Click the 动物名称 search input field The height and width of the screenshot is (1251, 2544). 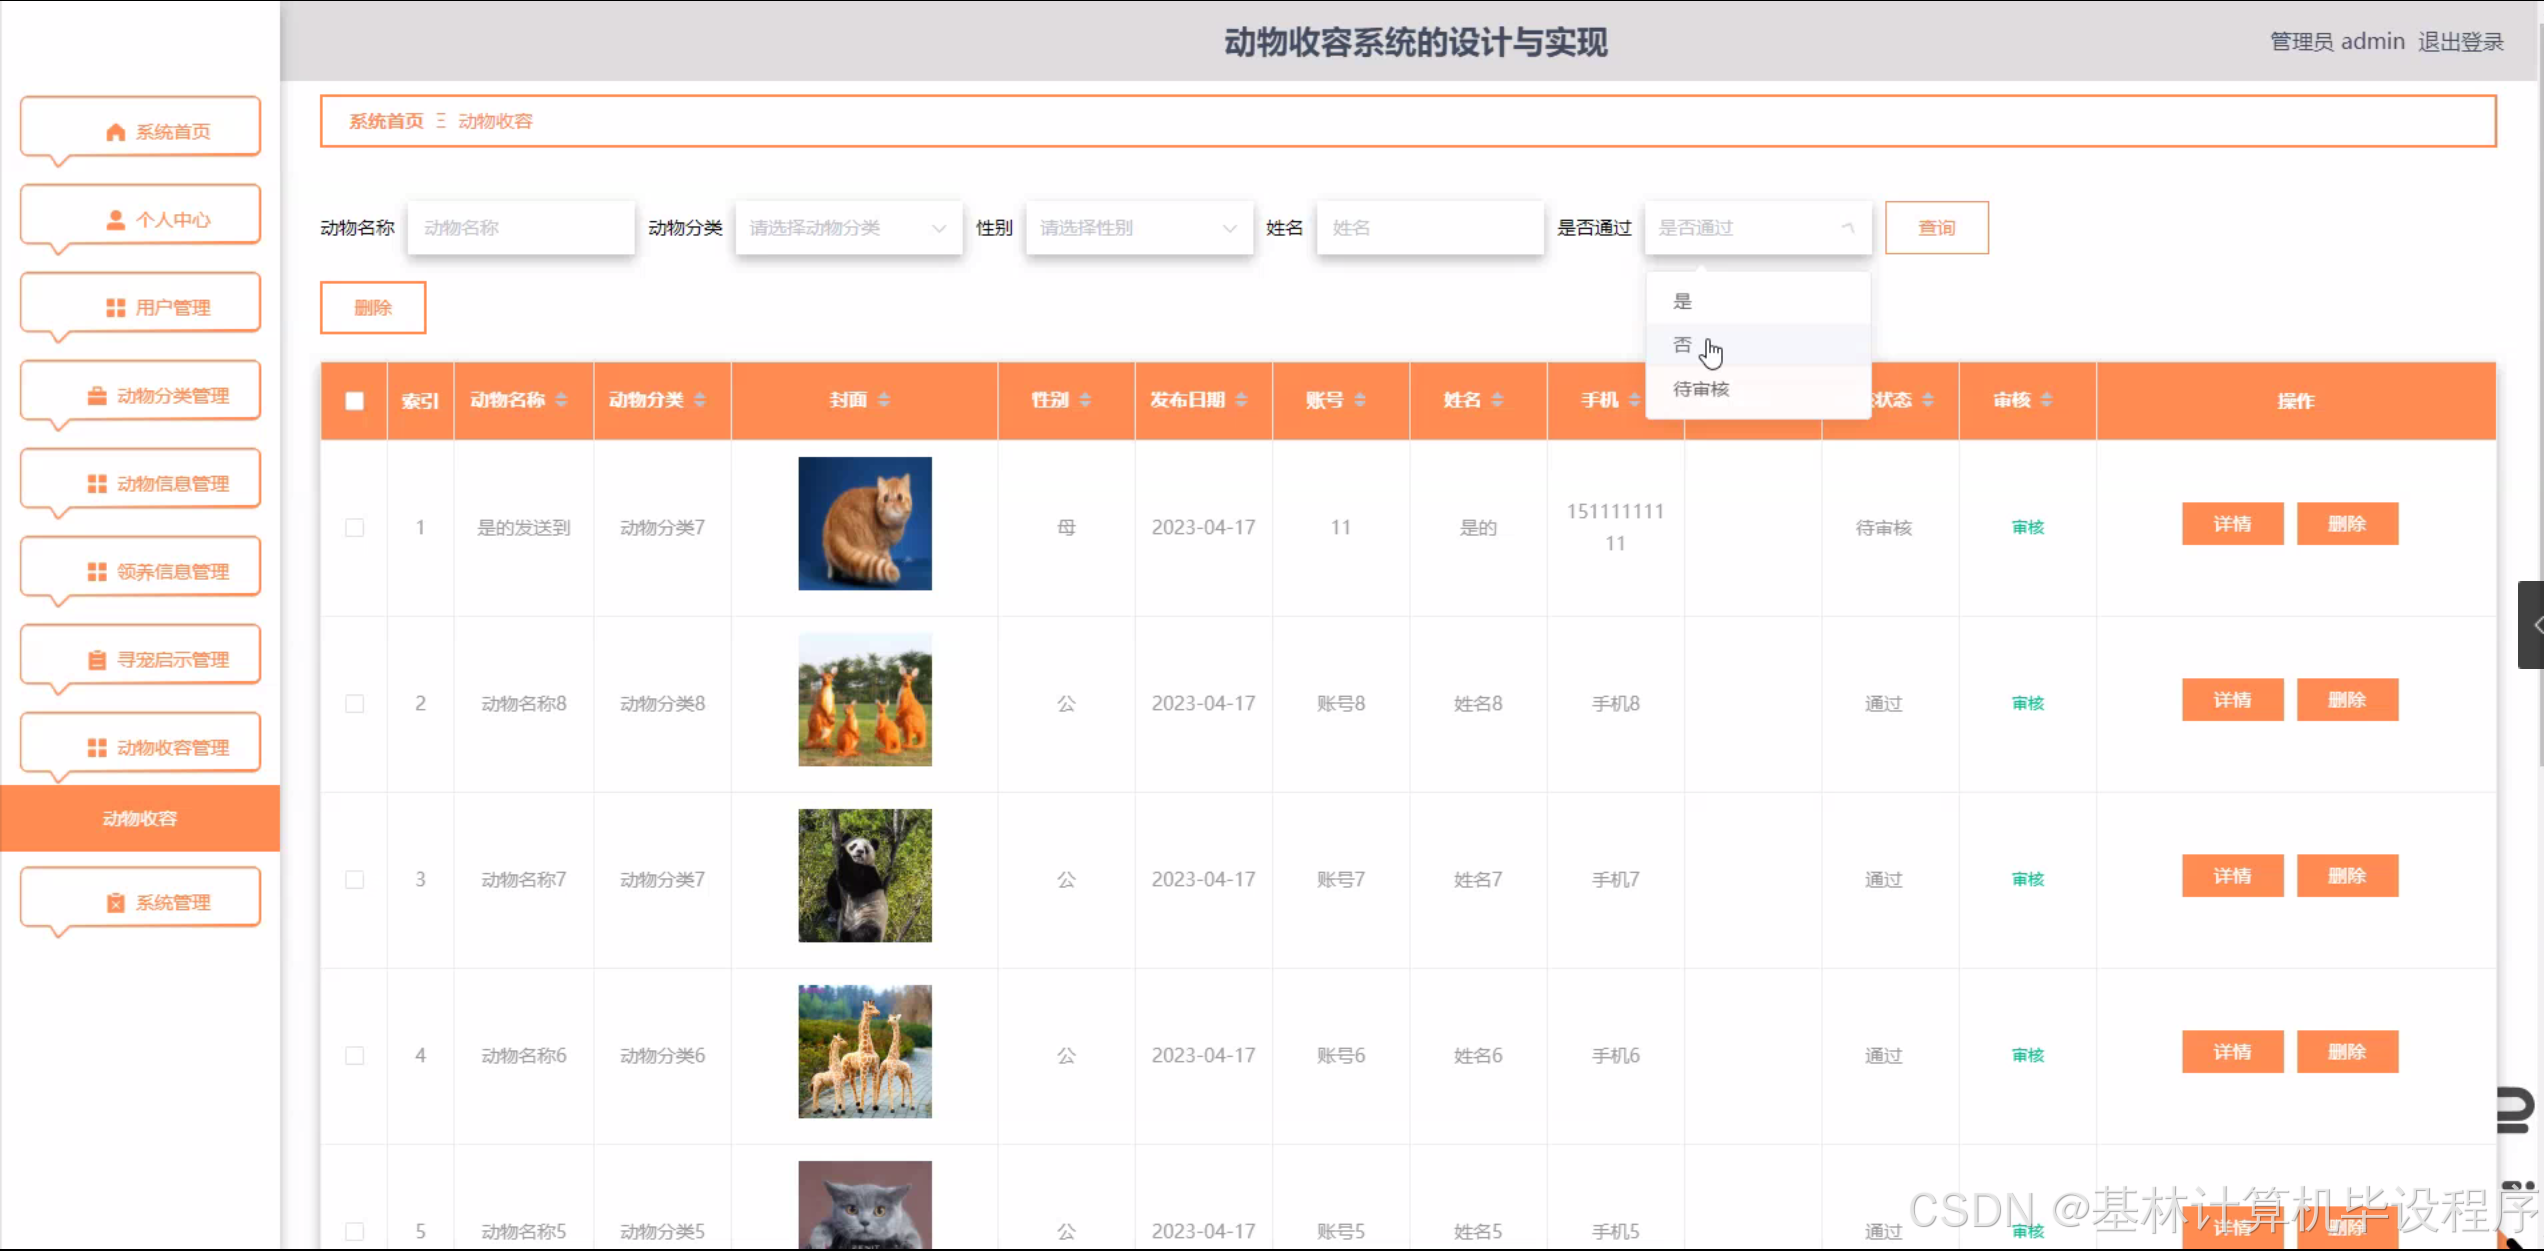point(520,228)
